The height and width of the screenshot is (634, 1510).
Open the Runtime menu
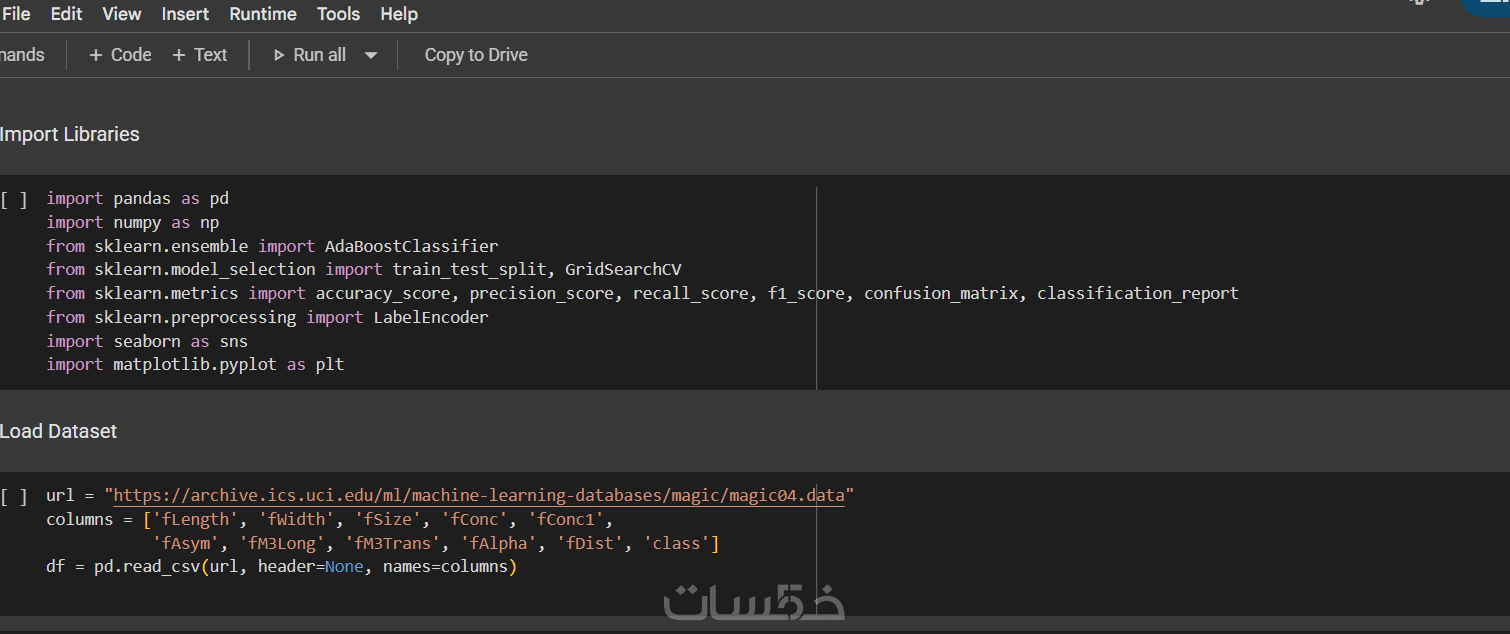263,14
